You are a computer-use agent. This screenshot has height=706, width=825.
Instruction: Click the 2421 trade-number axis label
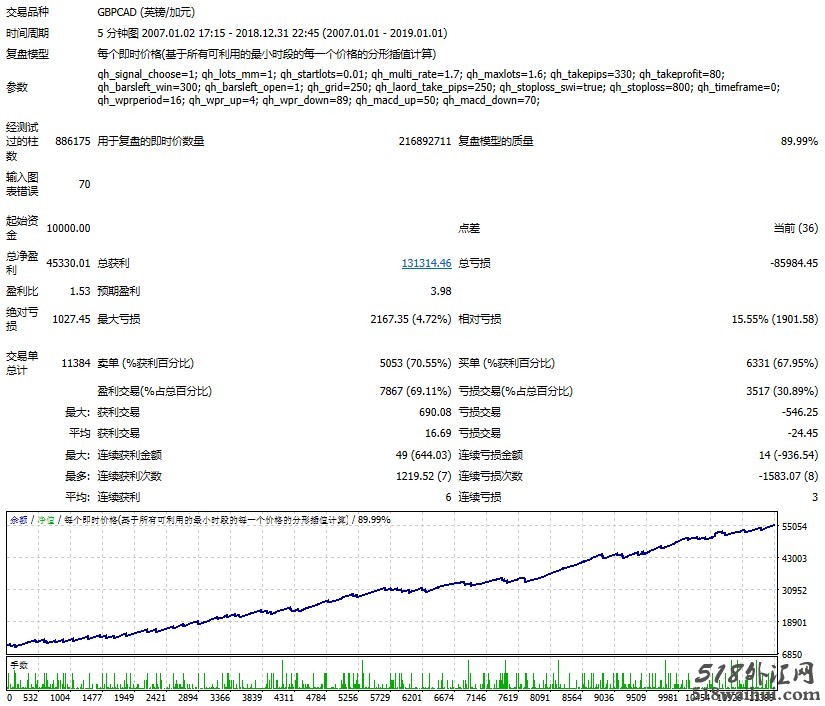(156, 697)
